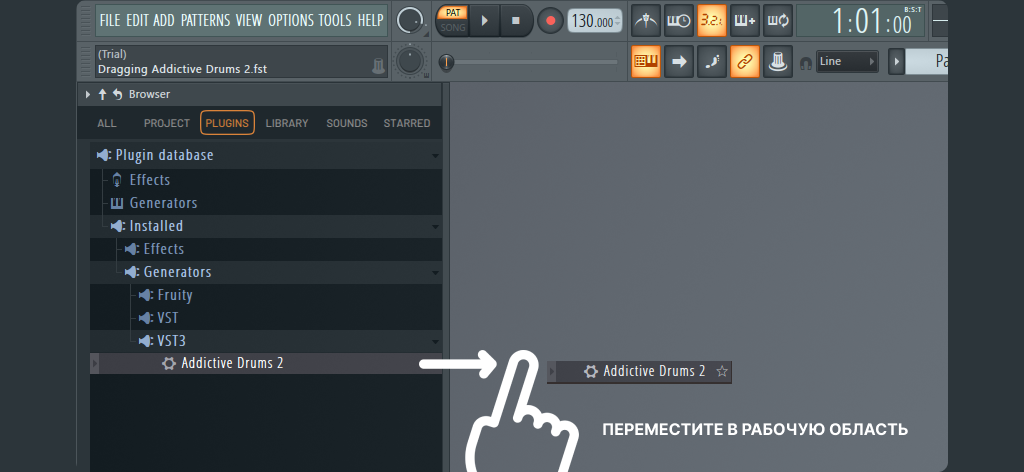The image size is (1024, 472).
Task: Select Generators folder under Installed
Action: tap(266, 272)
